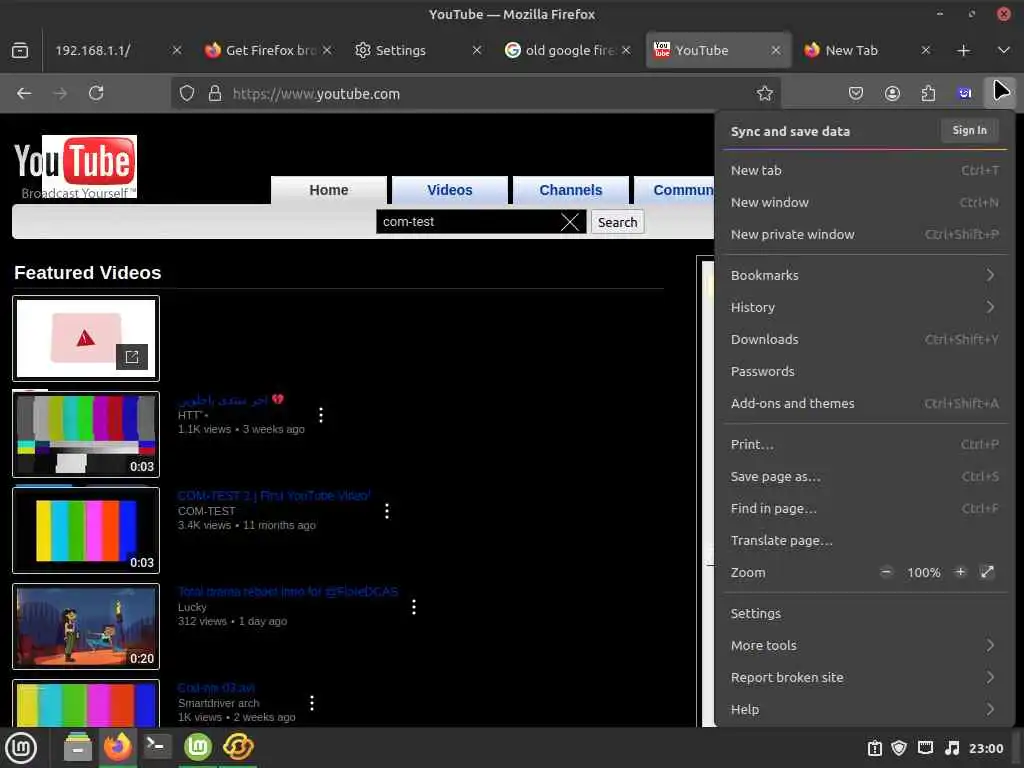Open the three-dot menu for HTT video
Image resolution: width=1024 pixels, height=768 pixels.
point(321,415)
